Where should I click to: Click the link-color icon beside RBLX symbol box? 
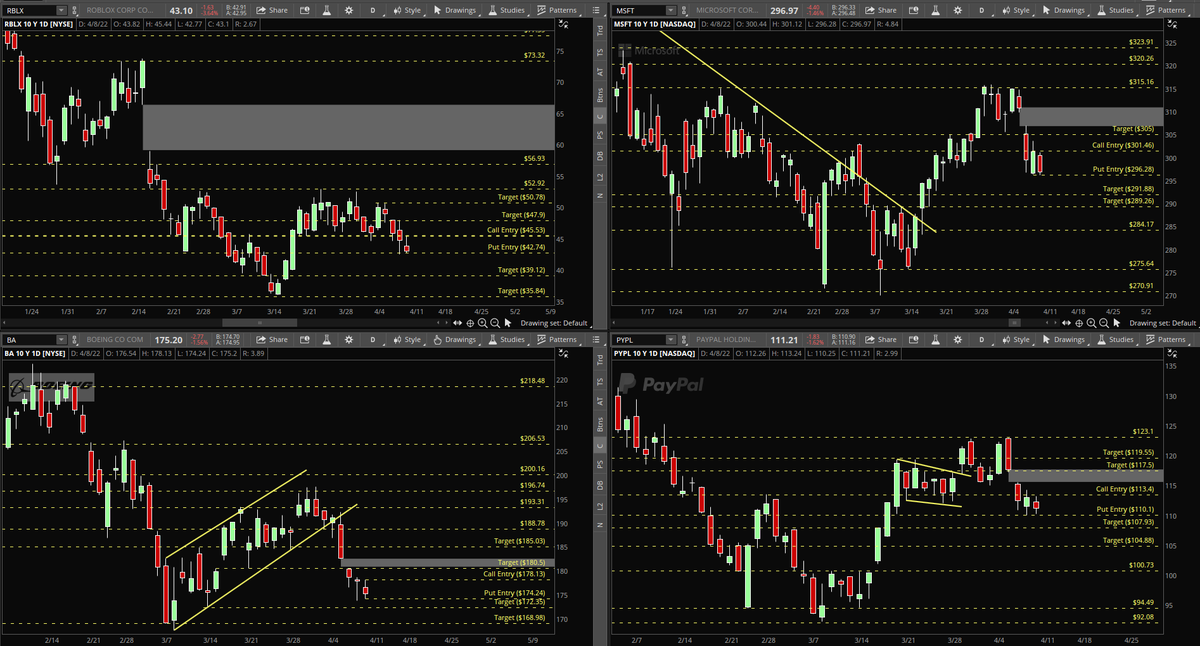[x=75, y=9]
